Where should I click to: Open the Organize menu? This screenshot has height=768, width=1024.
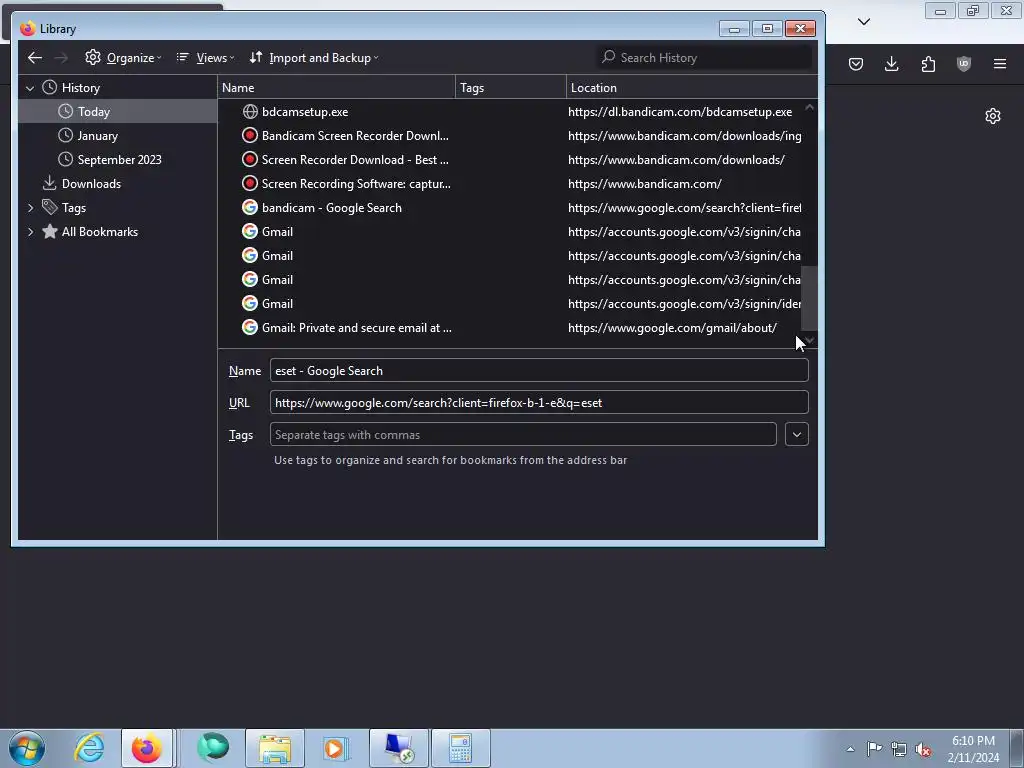(123, 57)
